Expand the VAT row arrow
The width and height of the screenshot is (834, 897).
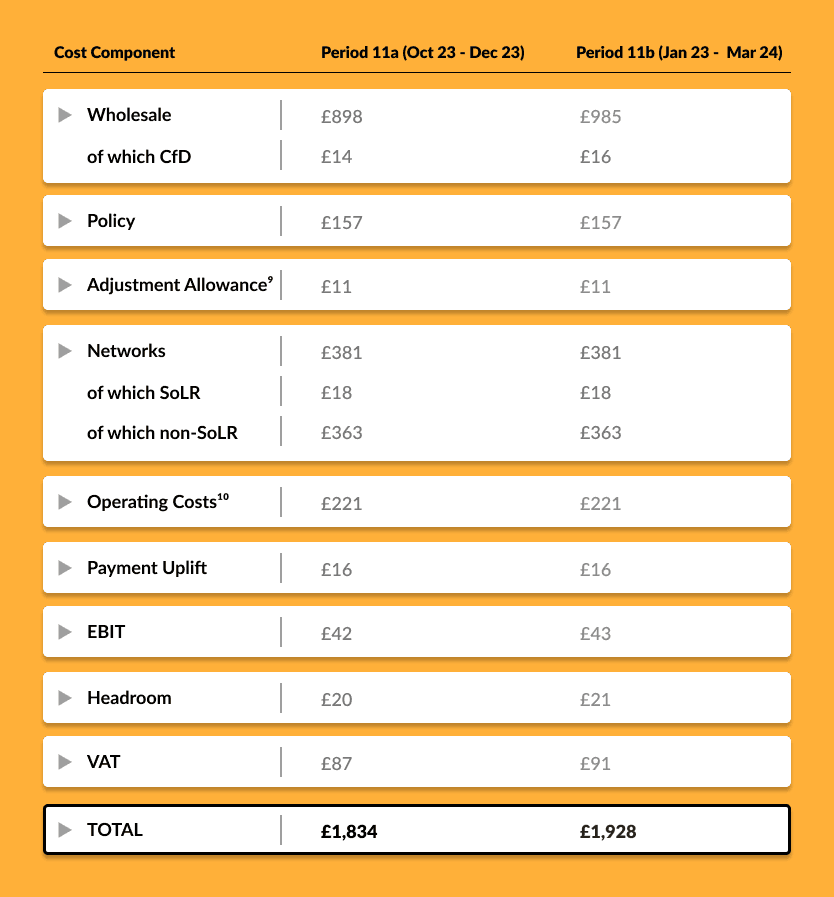65,761
